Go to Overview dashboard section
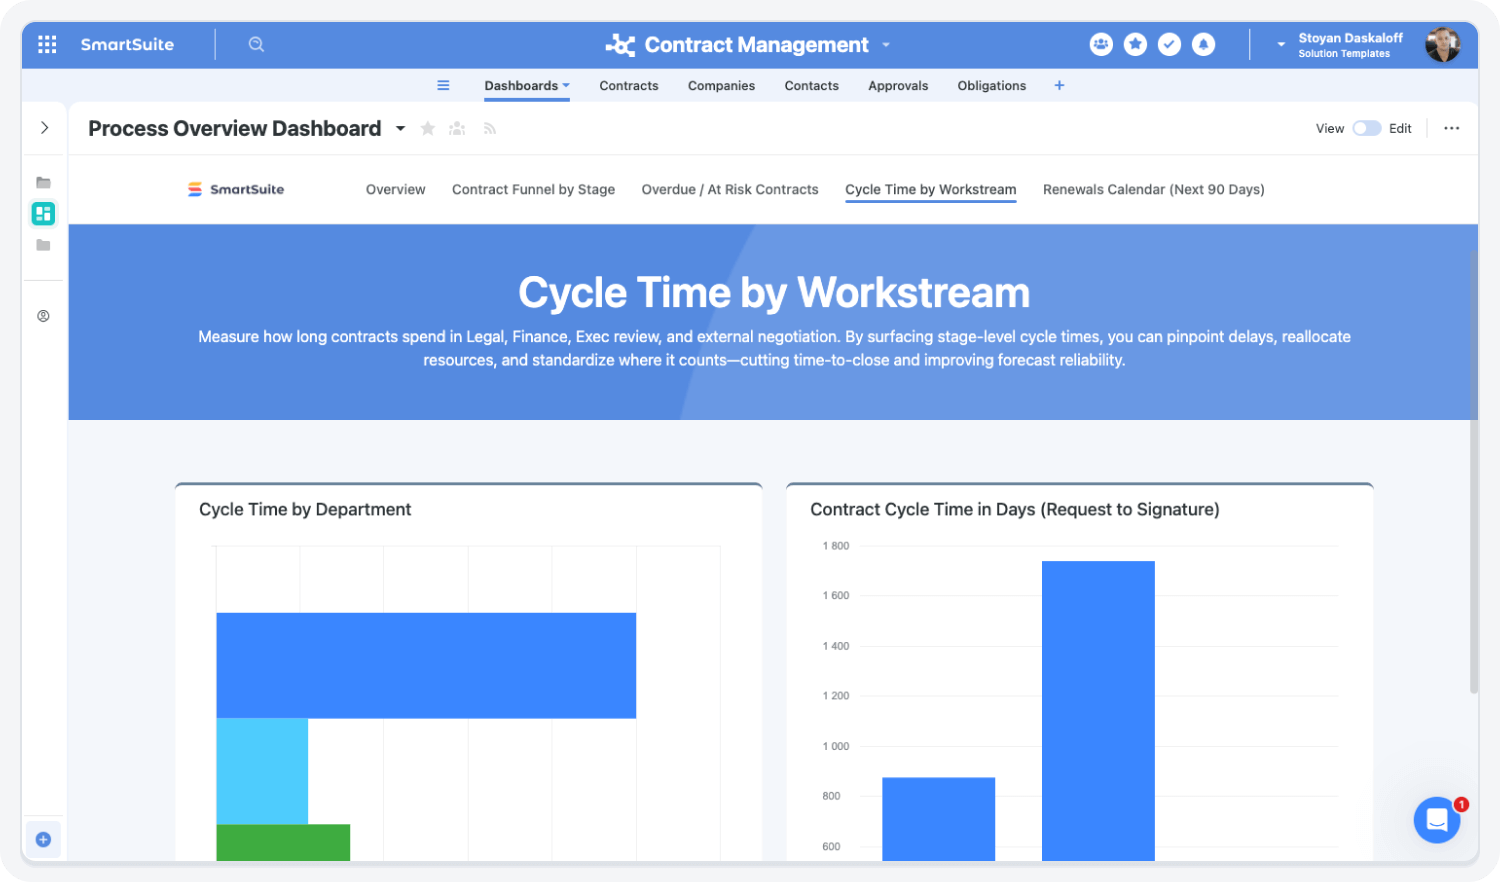Viewport: 1500px width, 882px height. click(x=395, y=189)
